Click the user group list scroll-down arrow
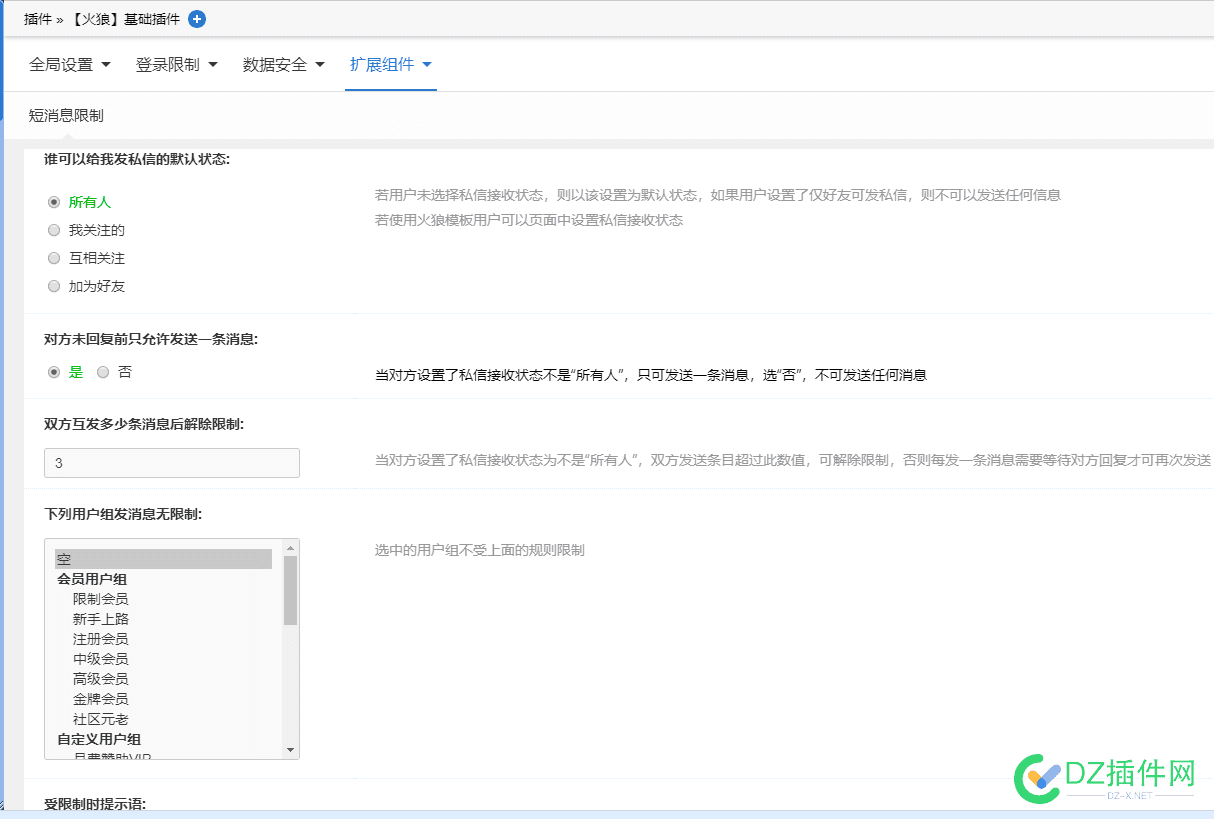Viewport: 1214px width, 819px height. tap(290, 750)
